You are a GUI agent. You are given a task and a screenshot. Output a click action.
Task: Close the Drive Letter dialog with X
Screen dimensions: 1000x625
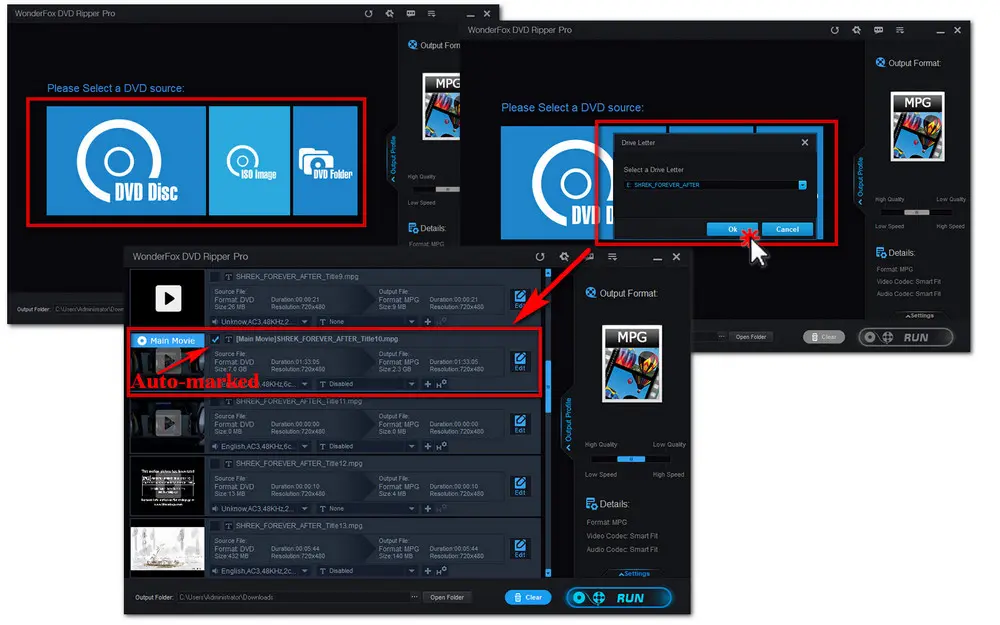coord(805,143)
